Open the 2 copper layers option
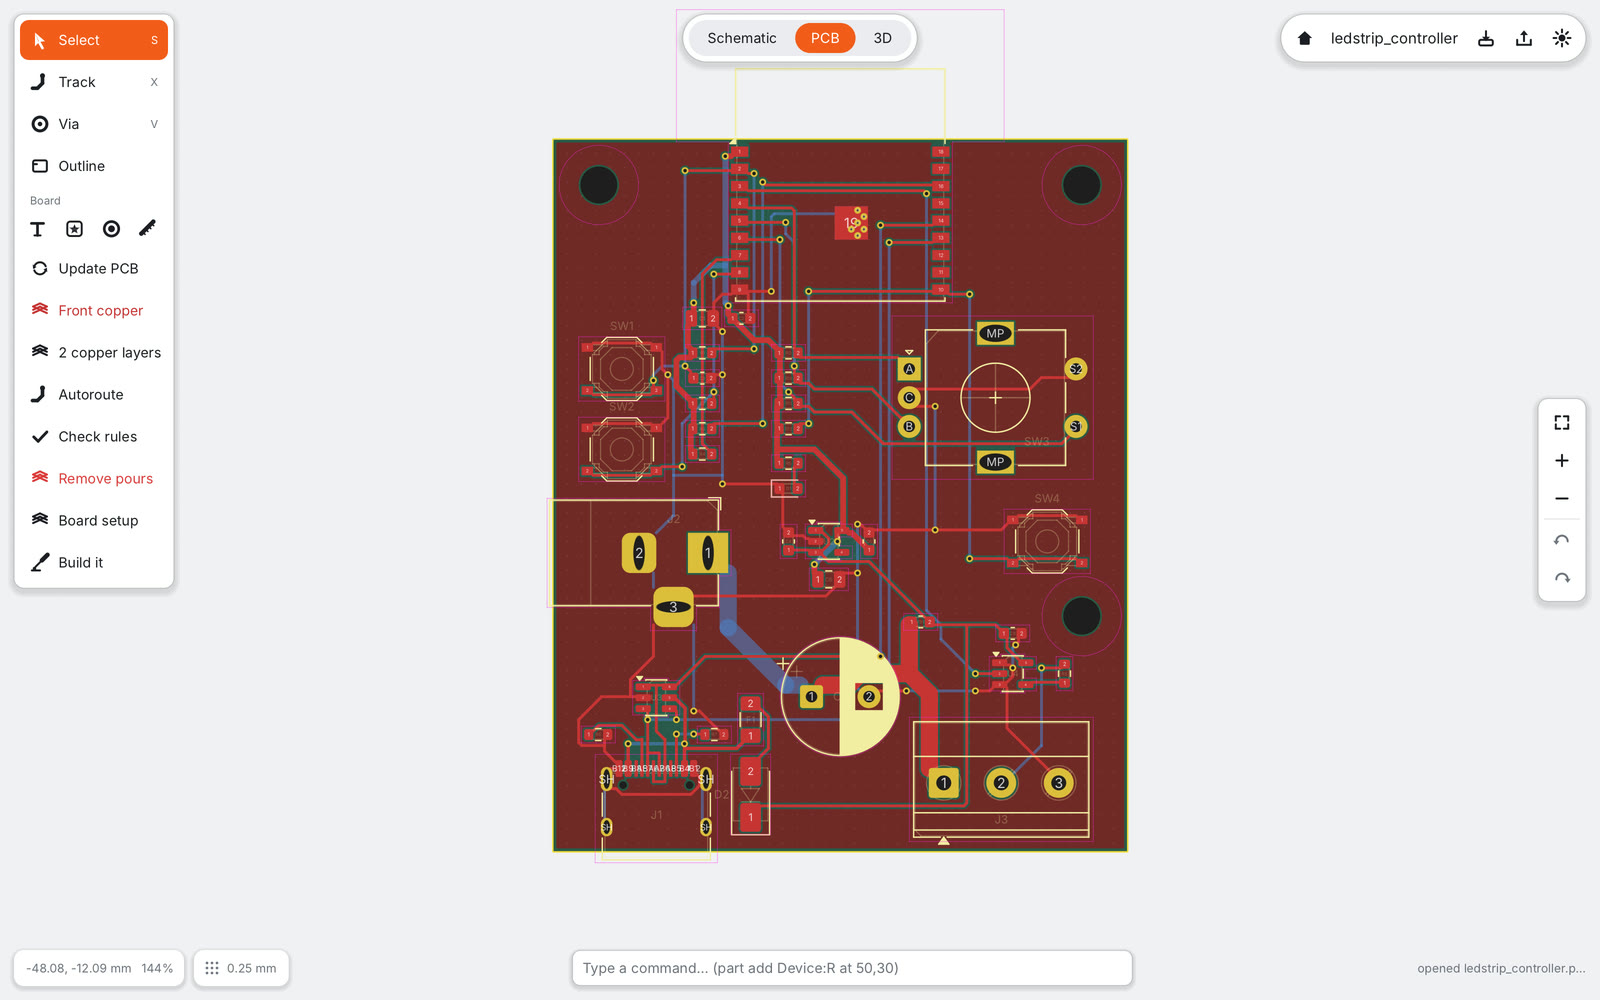The height and width of the screenshot is (1000, 1600). click(94, 352)
